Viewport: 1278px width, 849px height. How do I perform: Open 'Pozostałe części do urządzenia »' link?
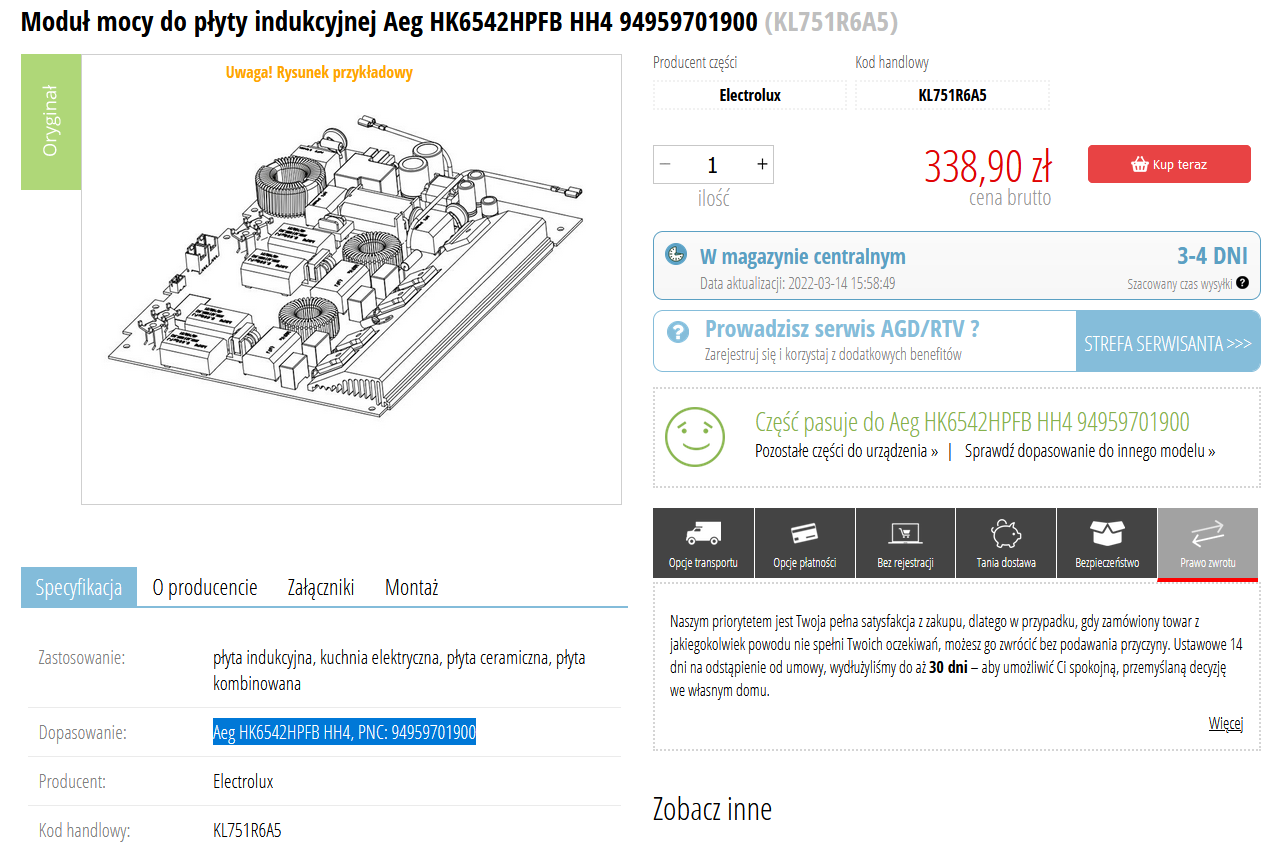846,451
